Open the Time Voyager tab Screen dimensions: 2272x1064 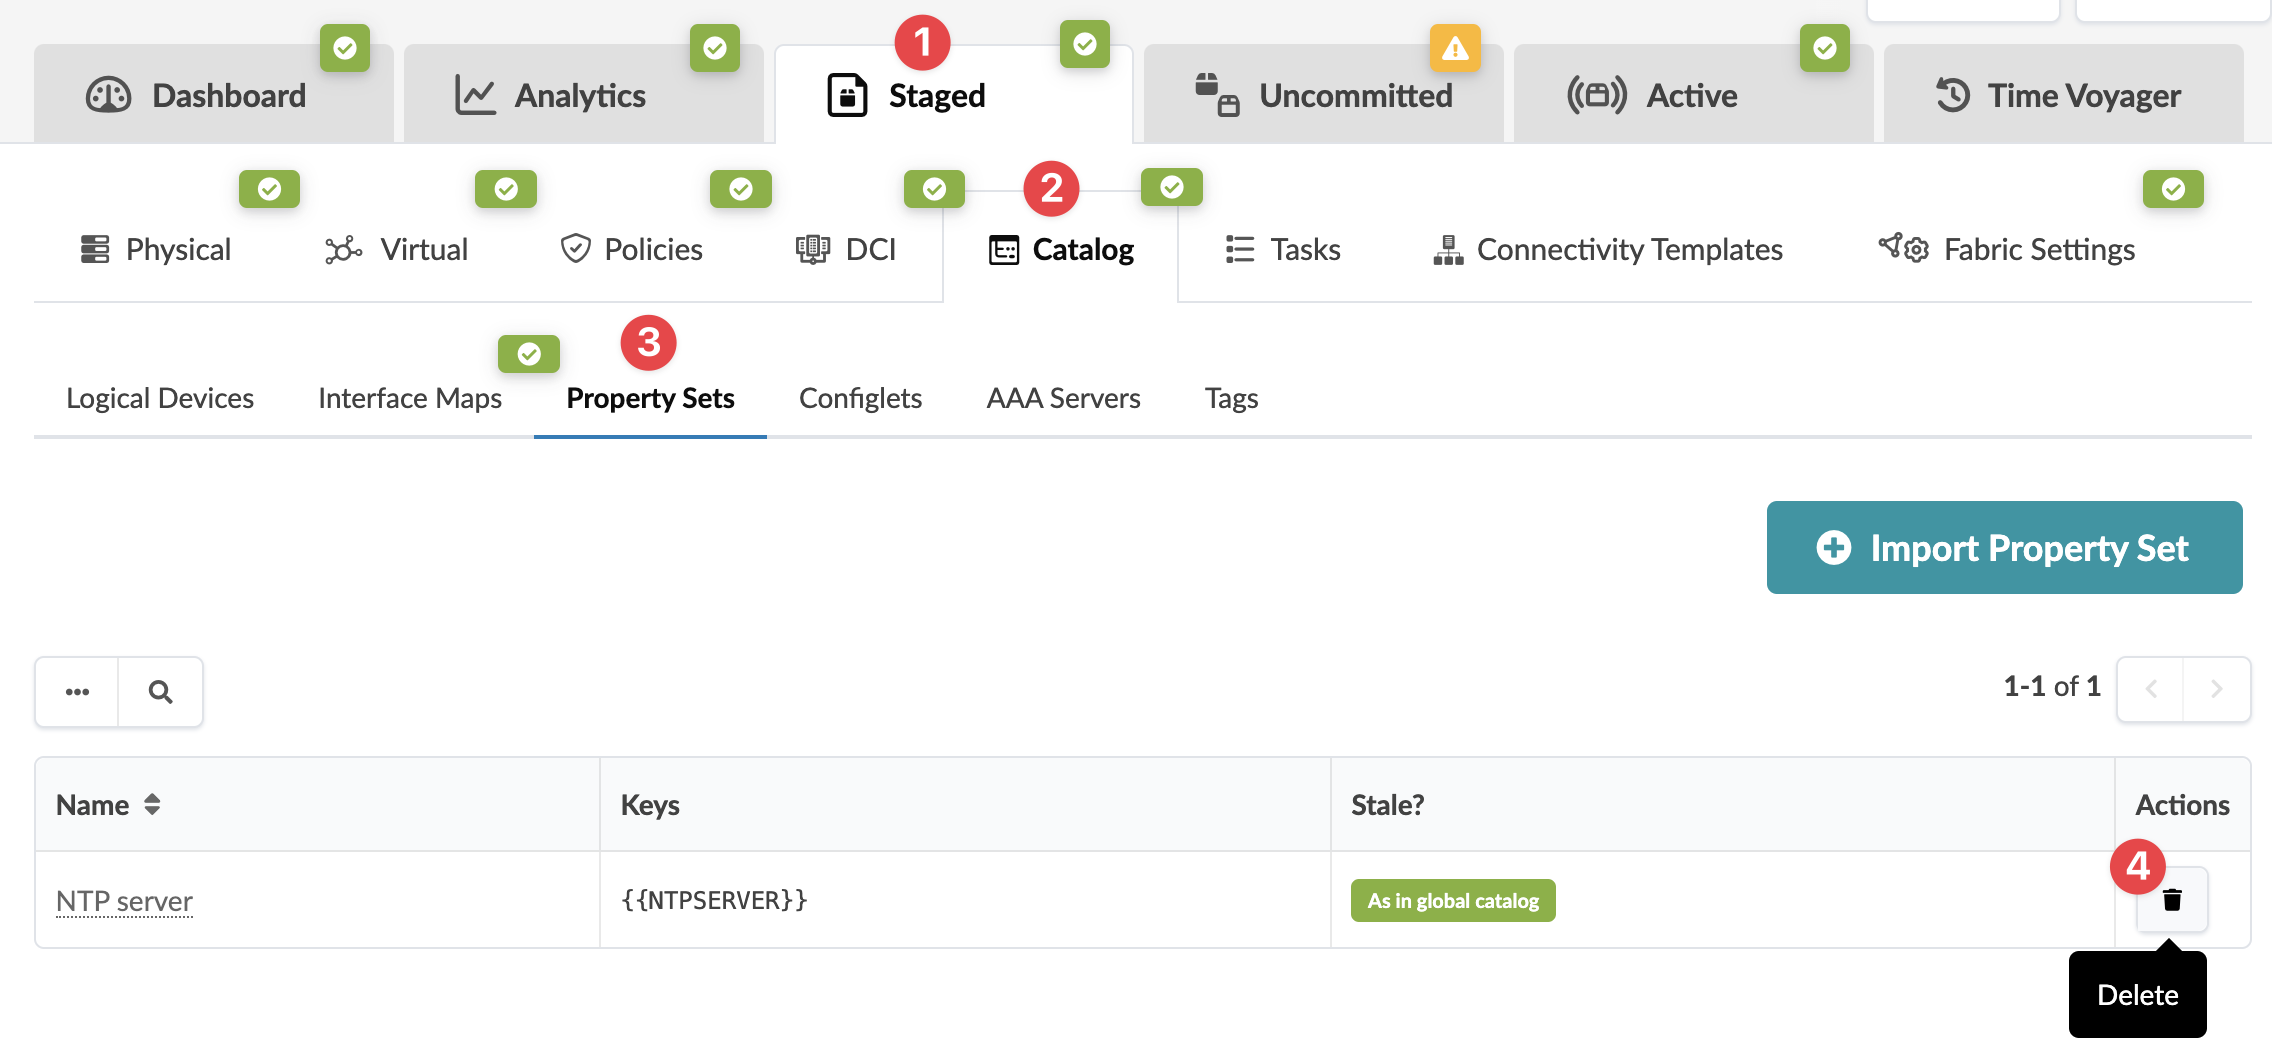click(2062, 96)
